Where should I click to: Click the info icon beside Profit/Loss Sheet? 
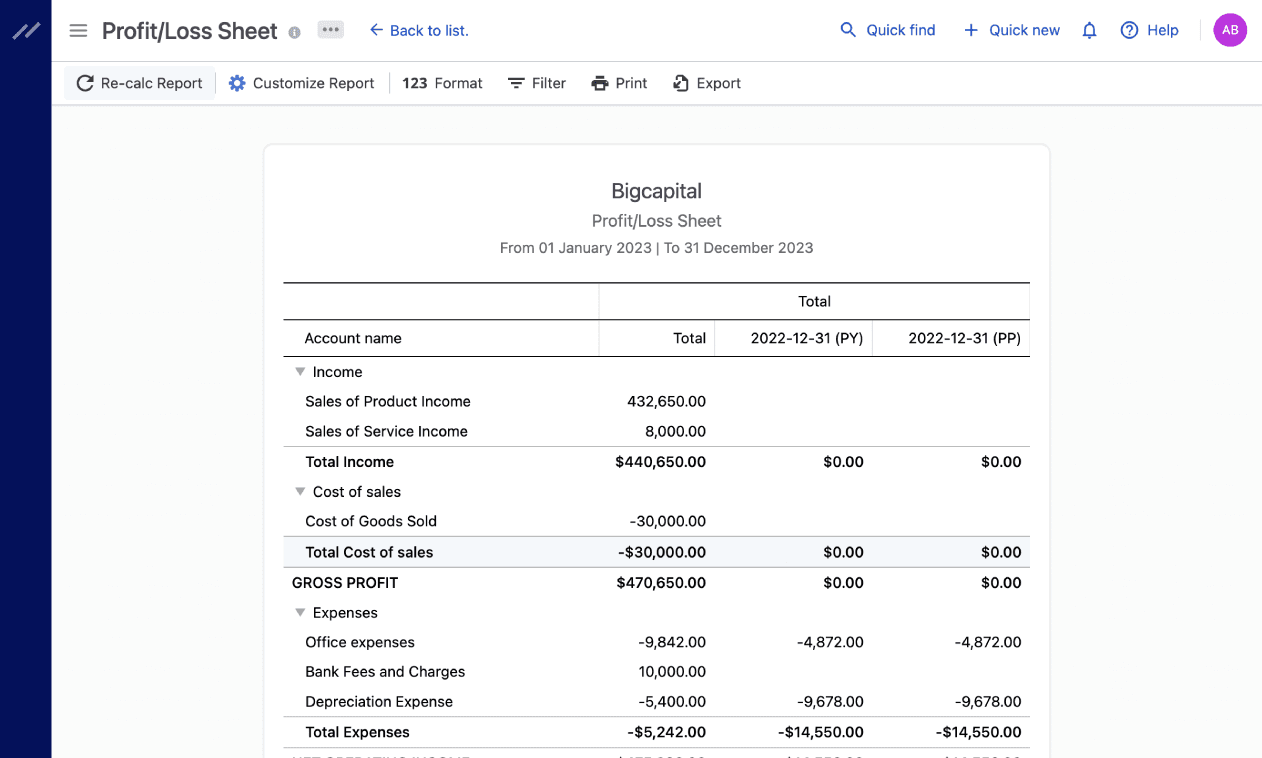(294, 32)
